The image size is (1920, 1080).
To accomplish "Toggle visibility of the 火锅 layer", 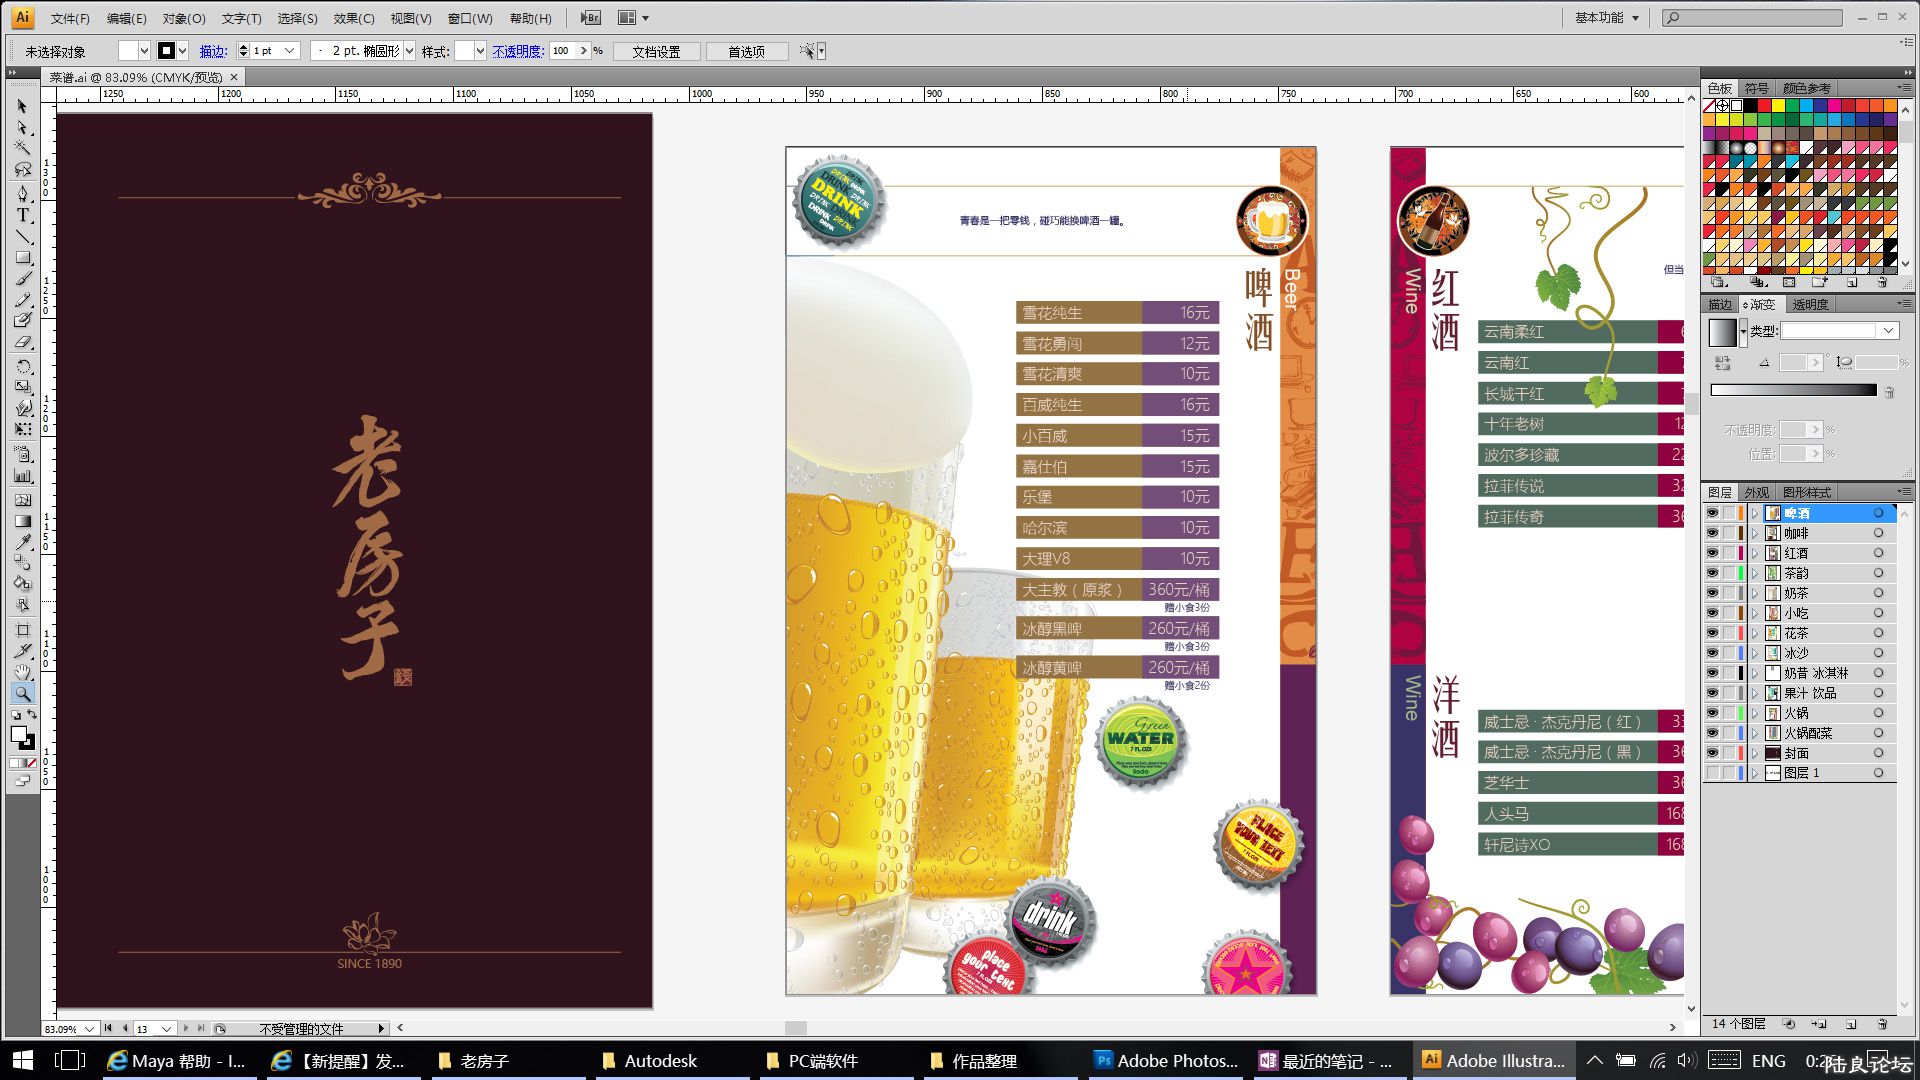I will tap(1712, 713).
